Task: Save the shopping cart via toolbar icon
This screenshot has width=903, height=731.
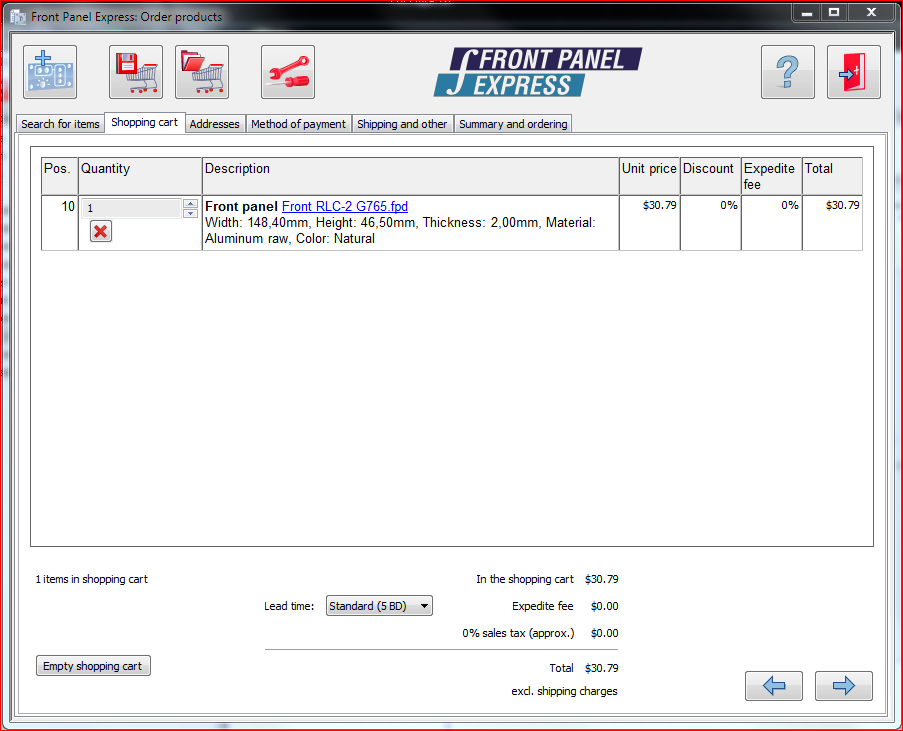Action: click(x=136, y=72)
